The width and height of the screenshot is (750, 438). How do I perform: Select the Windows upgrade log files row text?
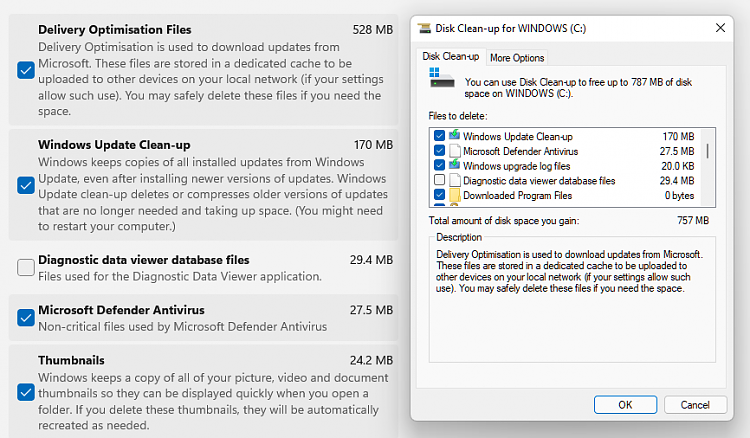pyautogui.click(x=517, y=166)
